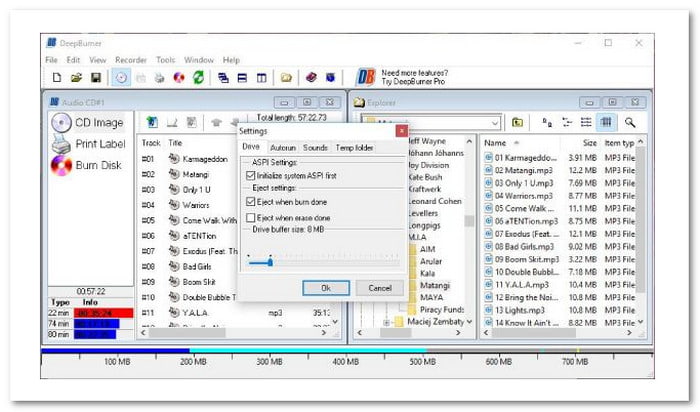Click the red book help icon in the toolbar
700x412 pixels.
(311, 78)
